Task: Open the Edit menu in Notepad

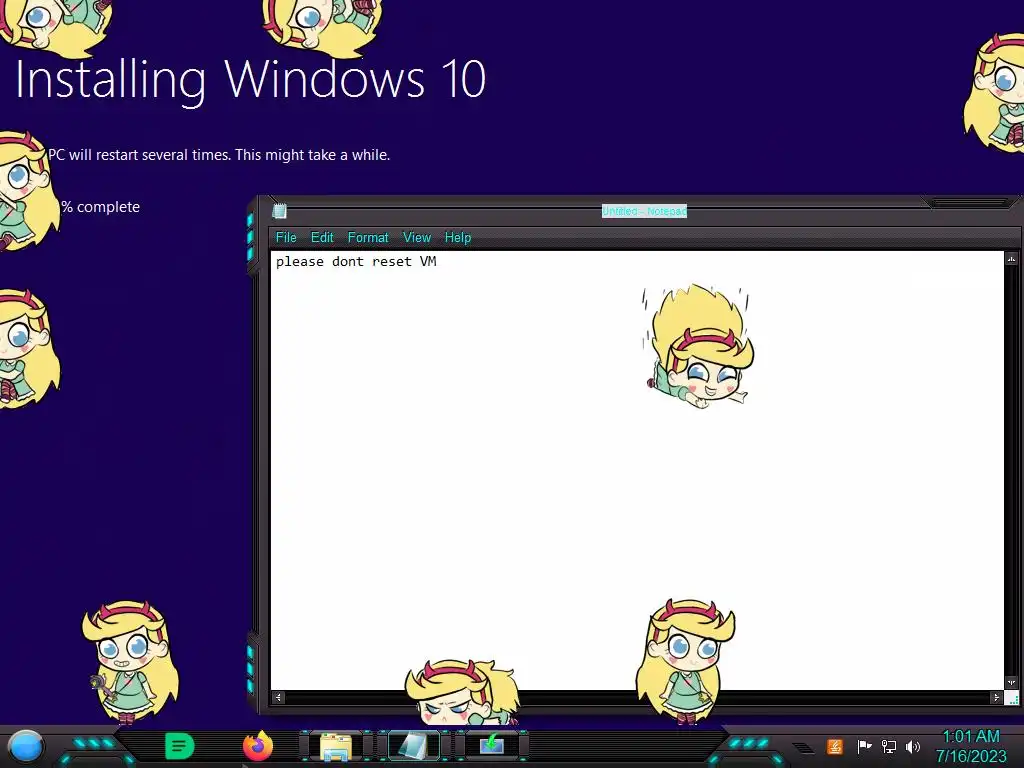Action: (322, 238)
